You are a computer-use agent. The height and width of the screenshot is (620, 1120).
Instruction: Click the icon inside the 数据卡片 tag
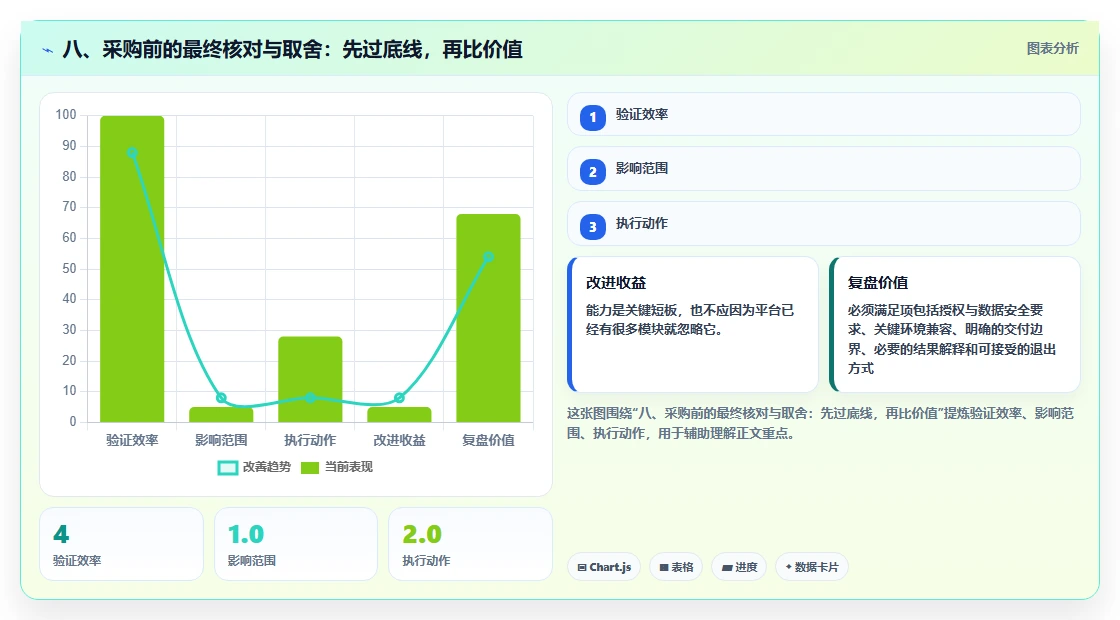click(789, 566)
